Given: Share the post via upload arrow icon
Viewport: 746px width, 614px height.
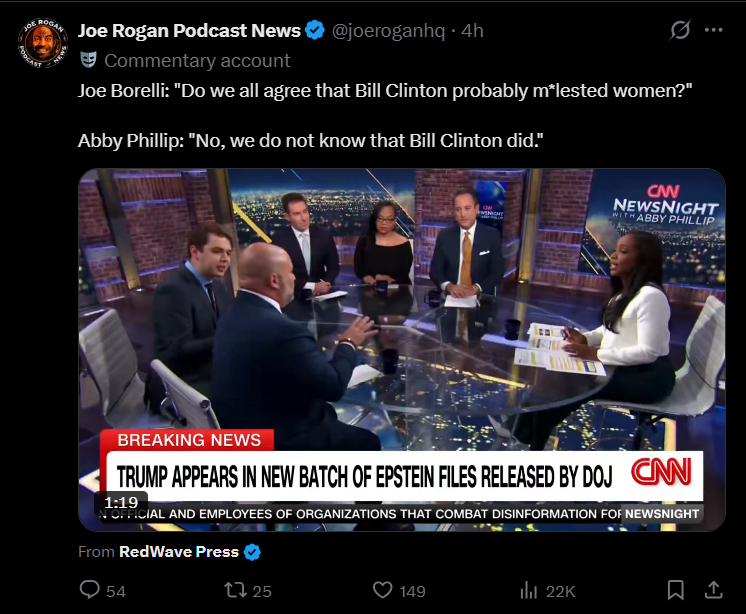Looking at the screenshot, I should tap(713, 590).
